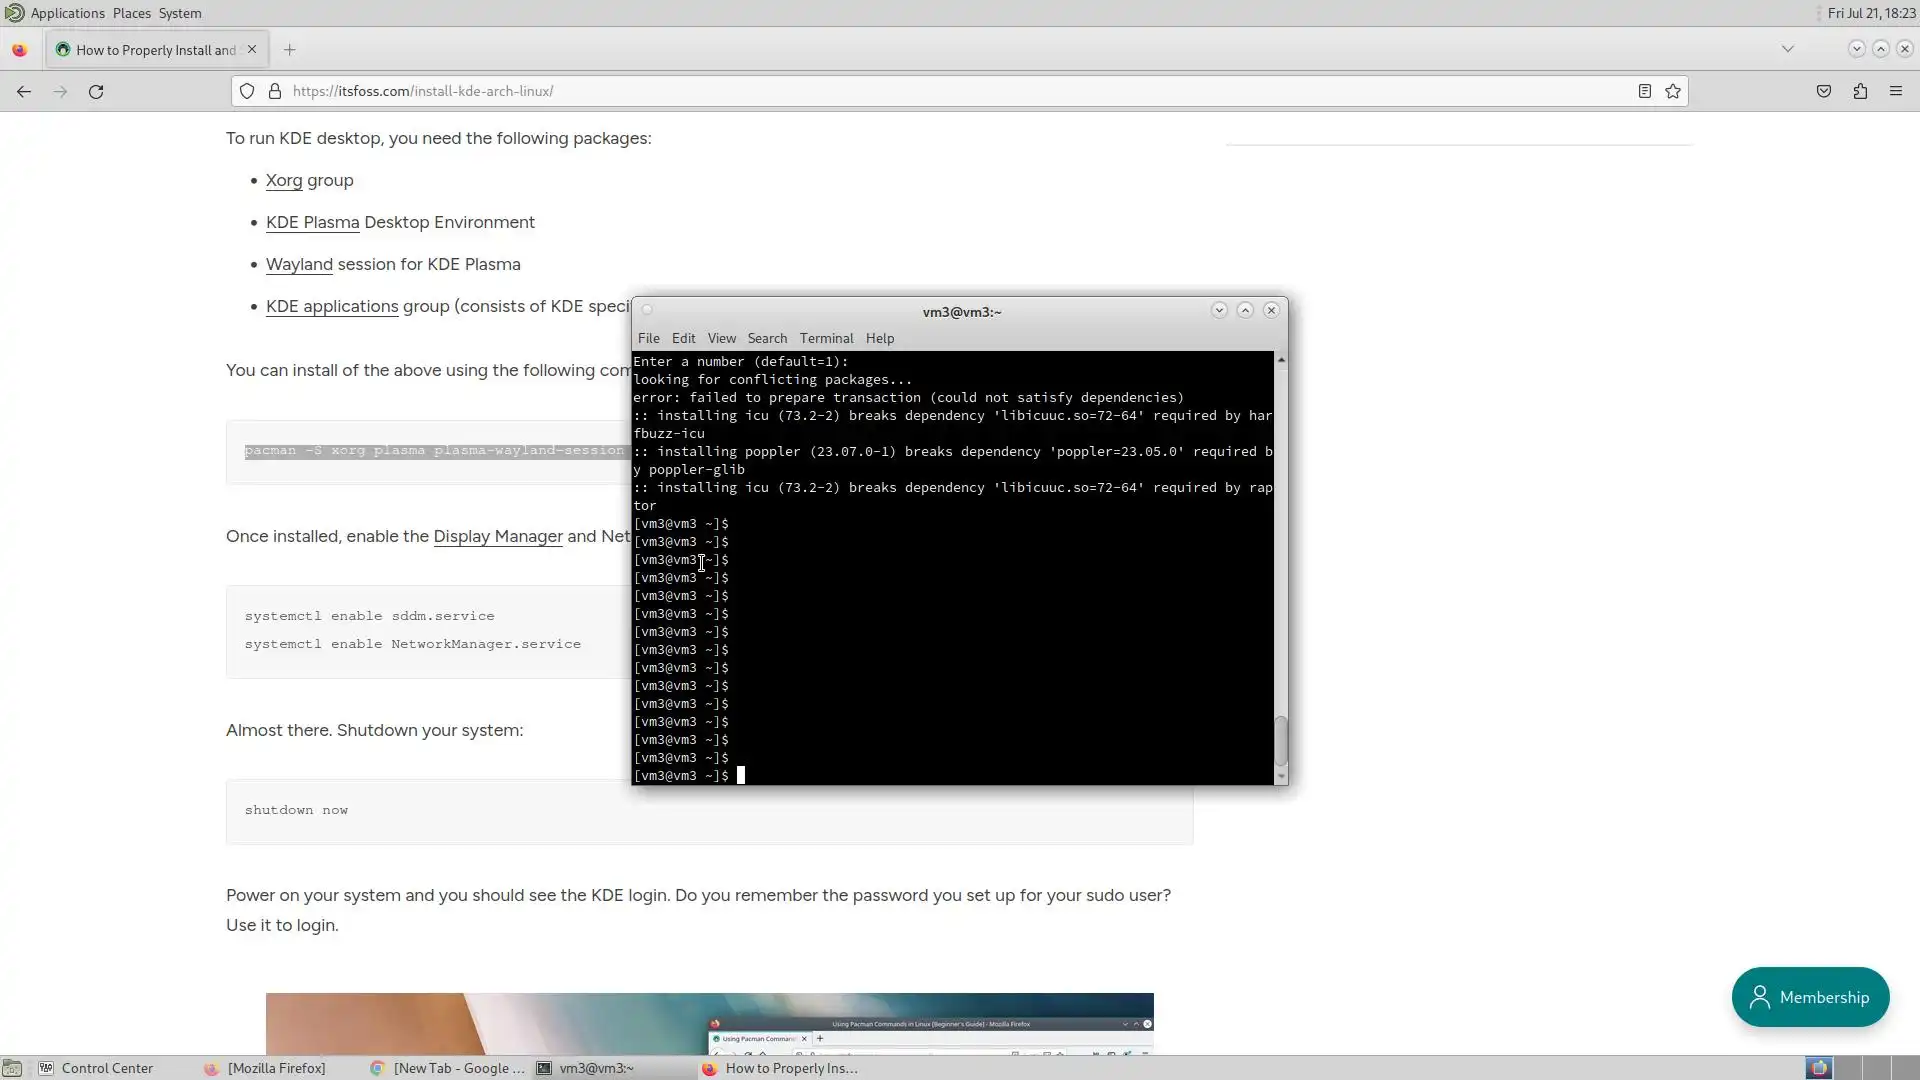Viewport: 1920px width, 1080px height.
Task: Open the Applications menu in the top panel
Action: tap(67, 13)
